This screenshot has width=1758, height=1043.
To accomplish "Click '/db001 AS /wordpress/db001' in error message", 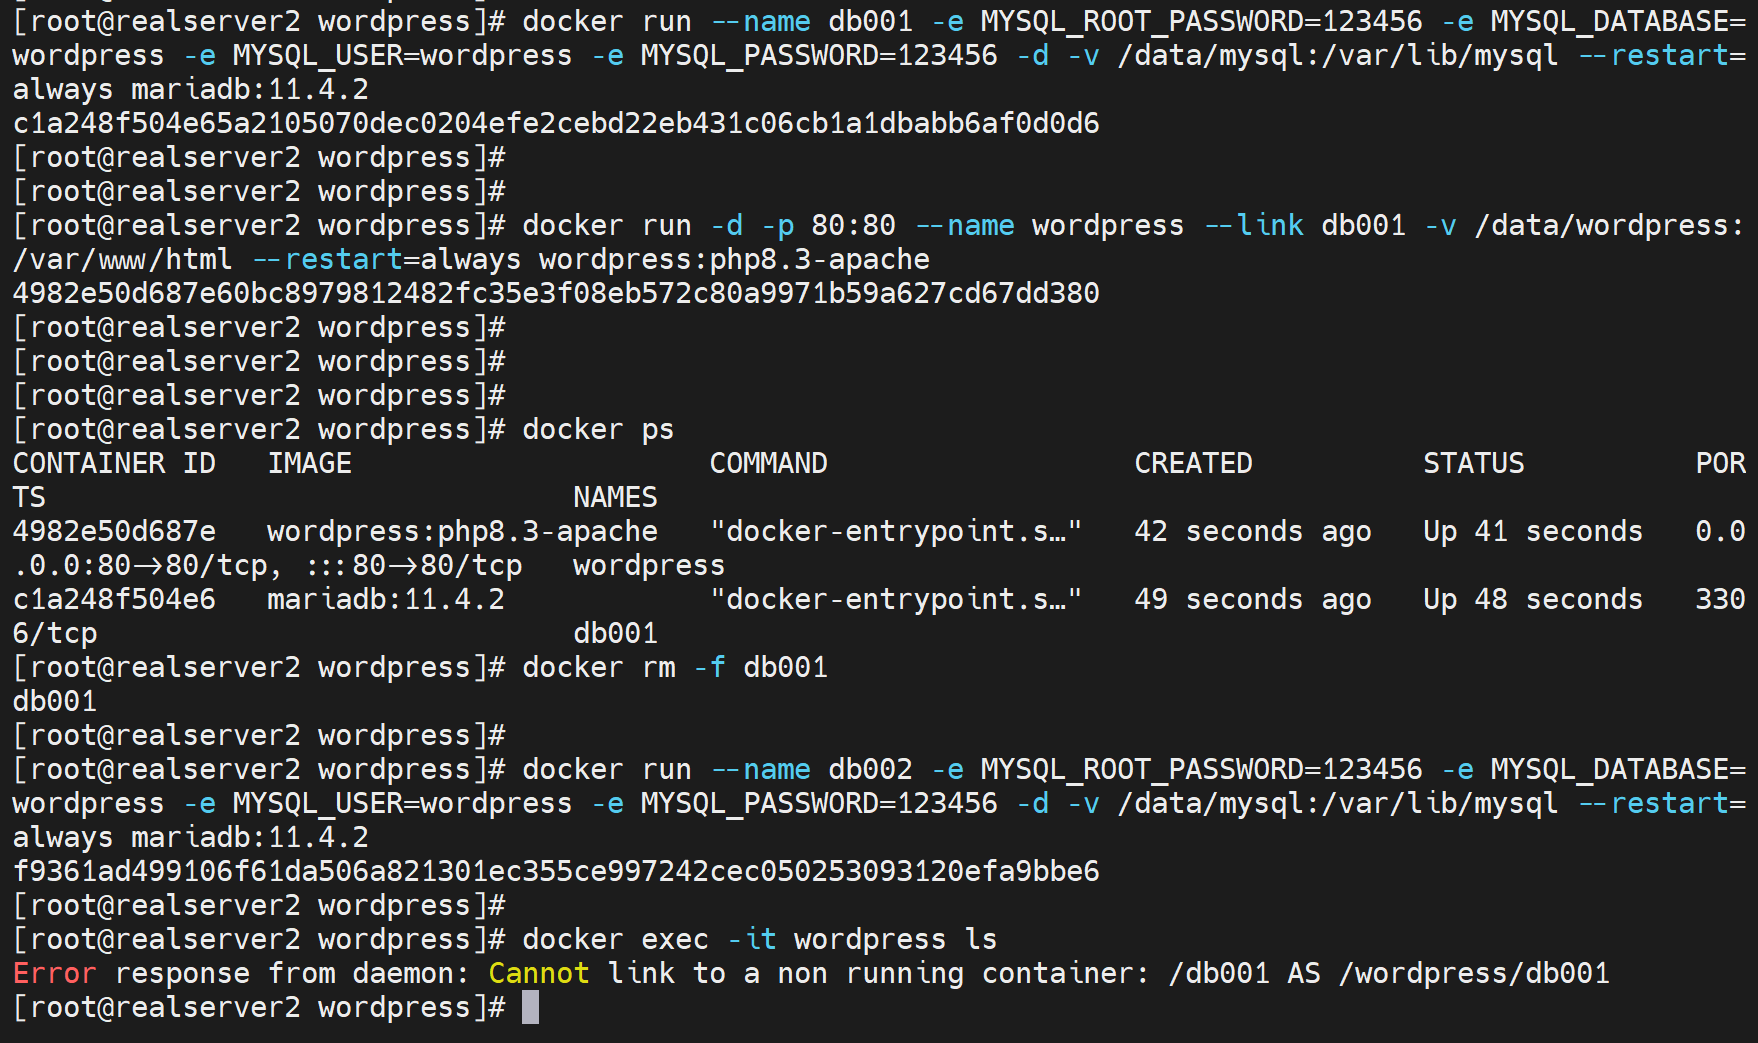I will [1388, 973].
